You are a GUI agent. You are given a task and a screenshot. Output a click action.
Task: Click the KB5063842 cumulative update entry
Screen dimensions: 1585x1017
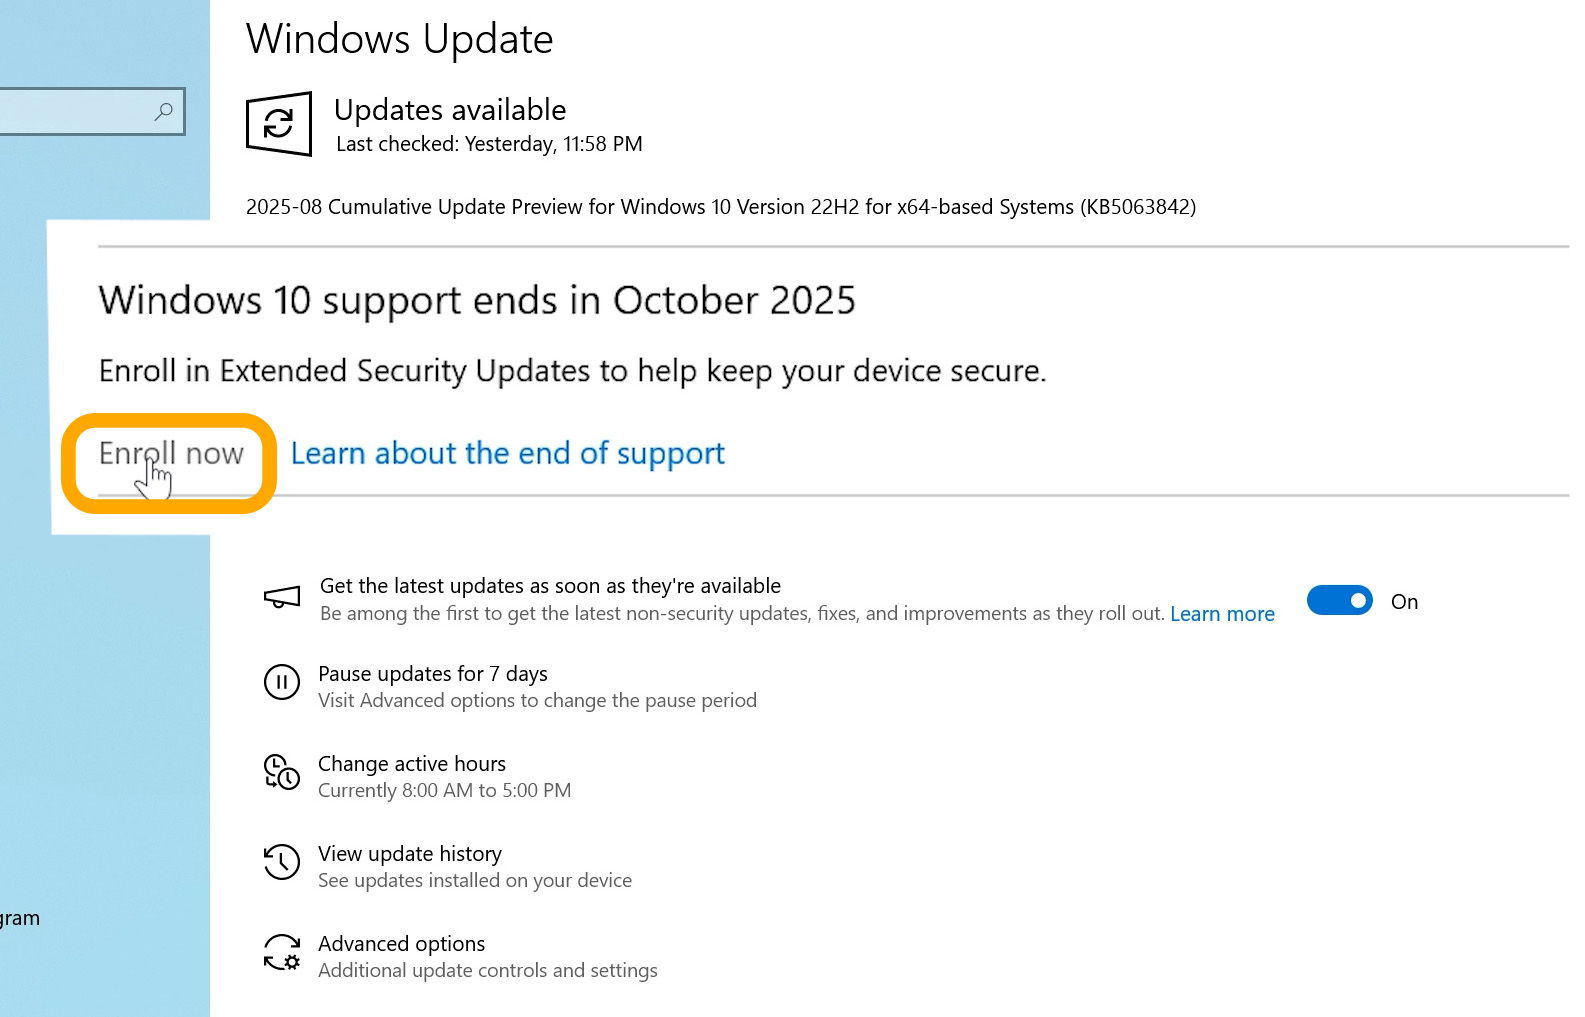pos(720,207)
